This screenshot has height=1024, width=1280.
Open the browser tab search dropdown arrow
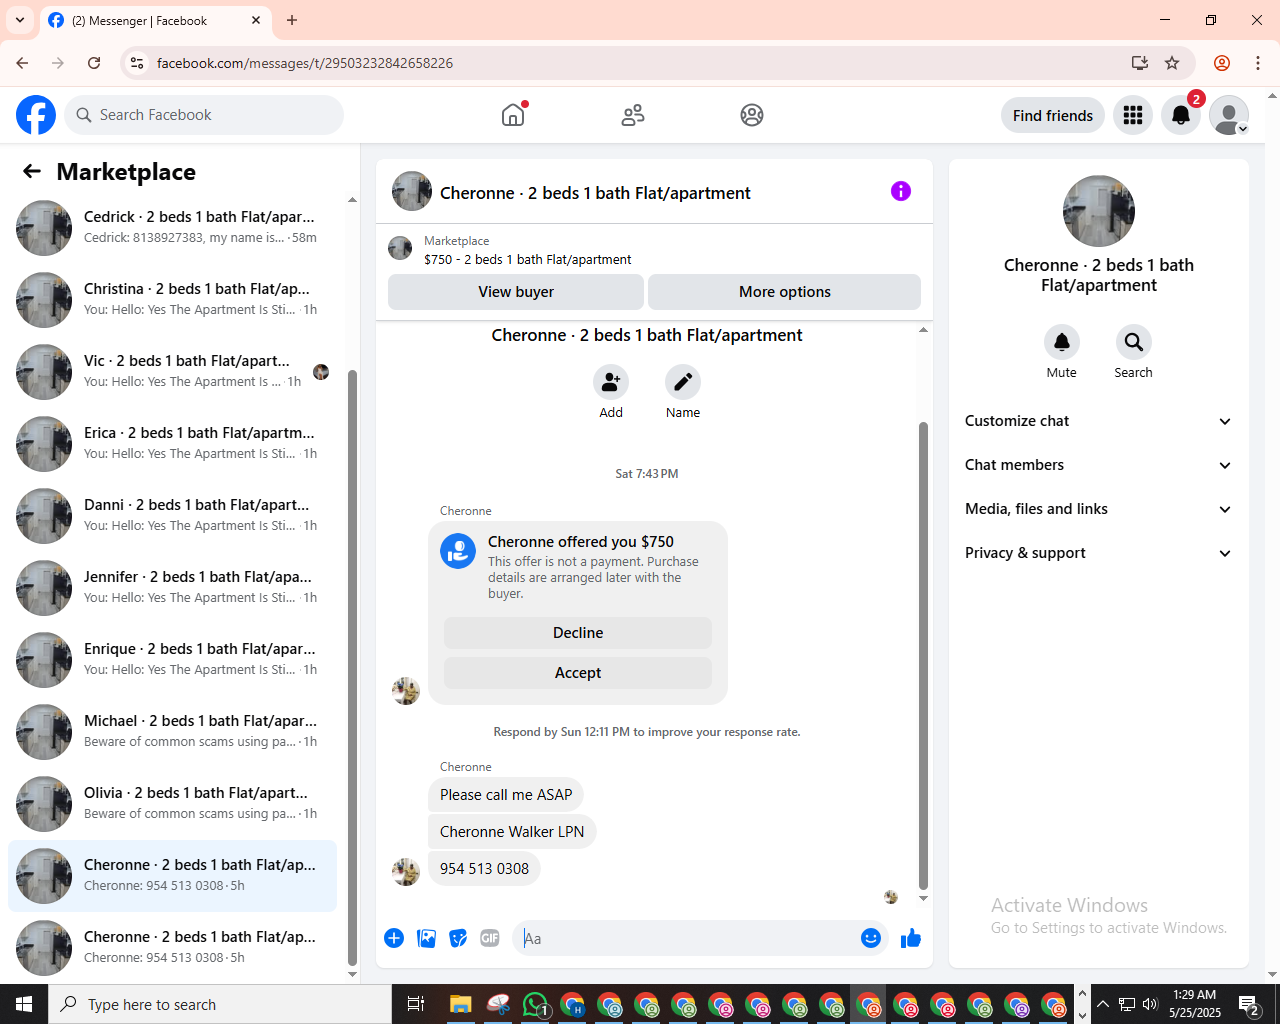pyautogui.click(x=20, y=20)
